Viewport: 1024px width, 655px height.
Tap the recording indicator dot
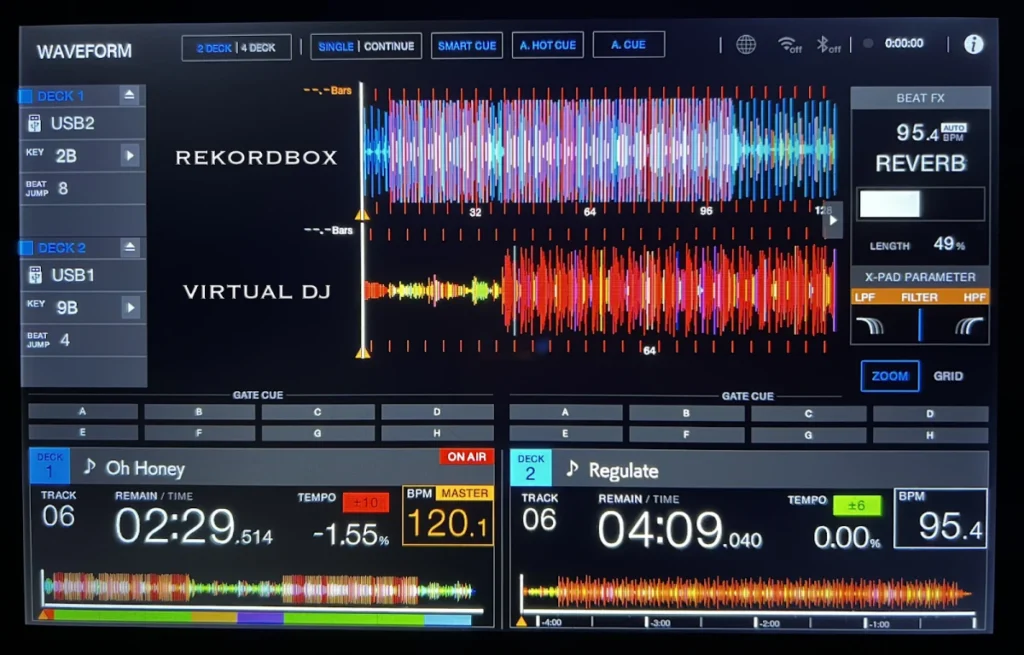868,44
